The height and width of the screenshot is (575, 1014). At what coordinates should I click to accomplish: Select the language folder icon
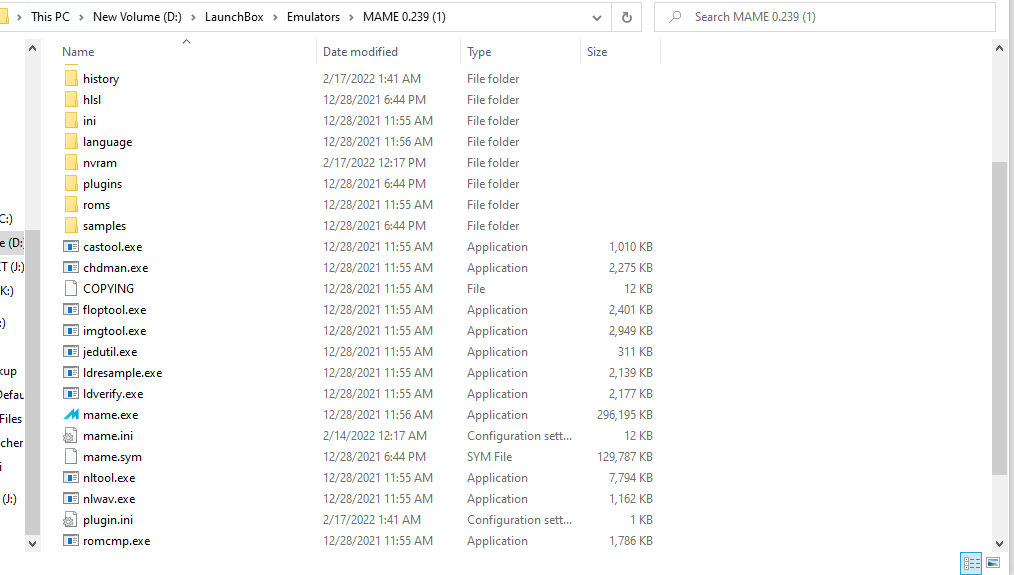[71, 142]
